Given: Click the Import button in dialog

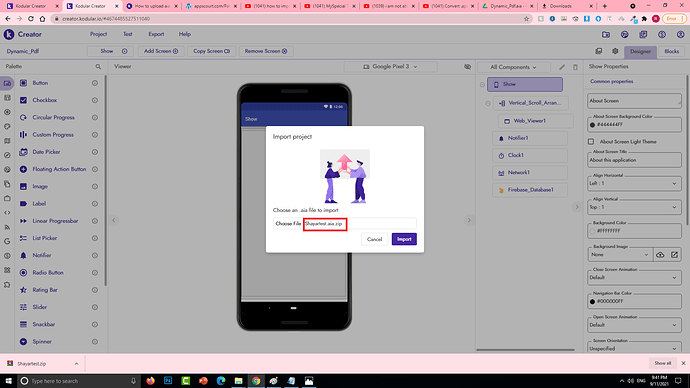Looking at the screenshot, I should coord(404,239).
